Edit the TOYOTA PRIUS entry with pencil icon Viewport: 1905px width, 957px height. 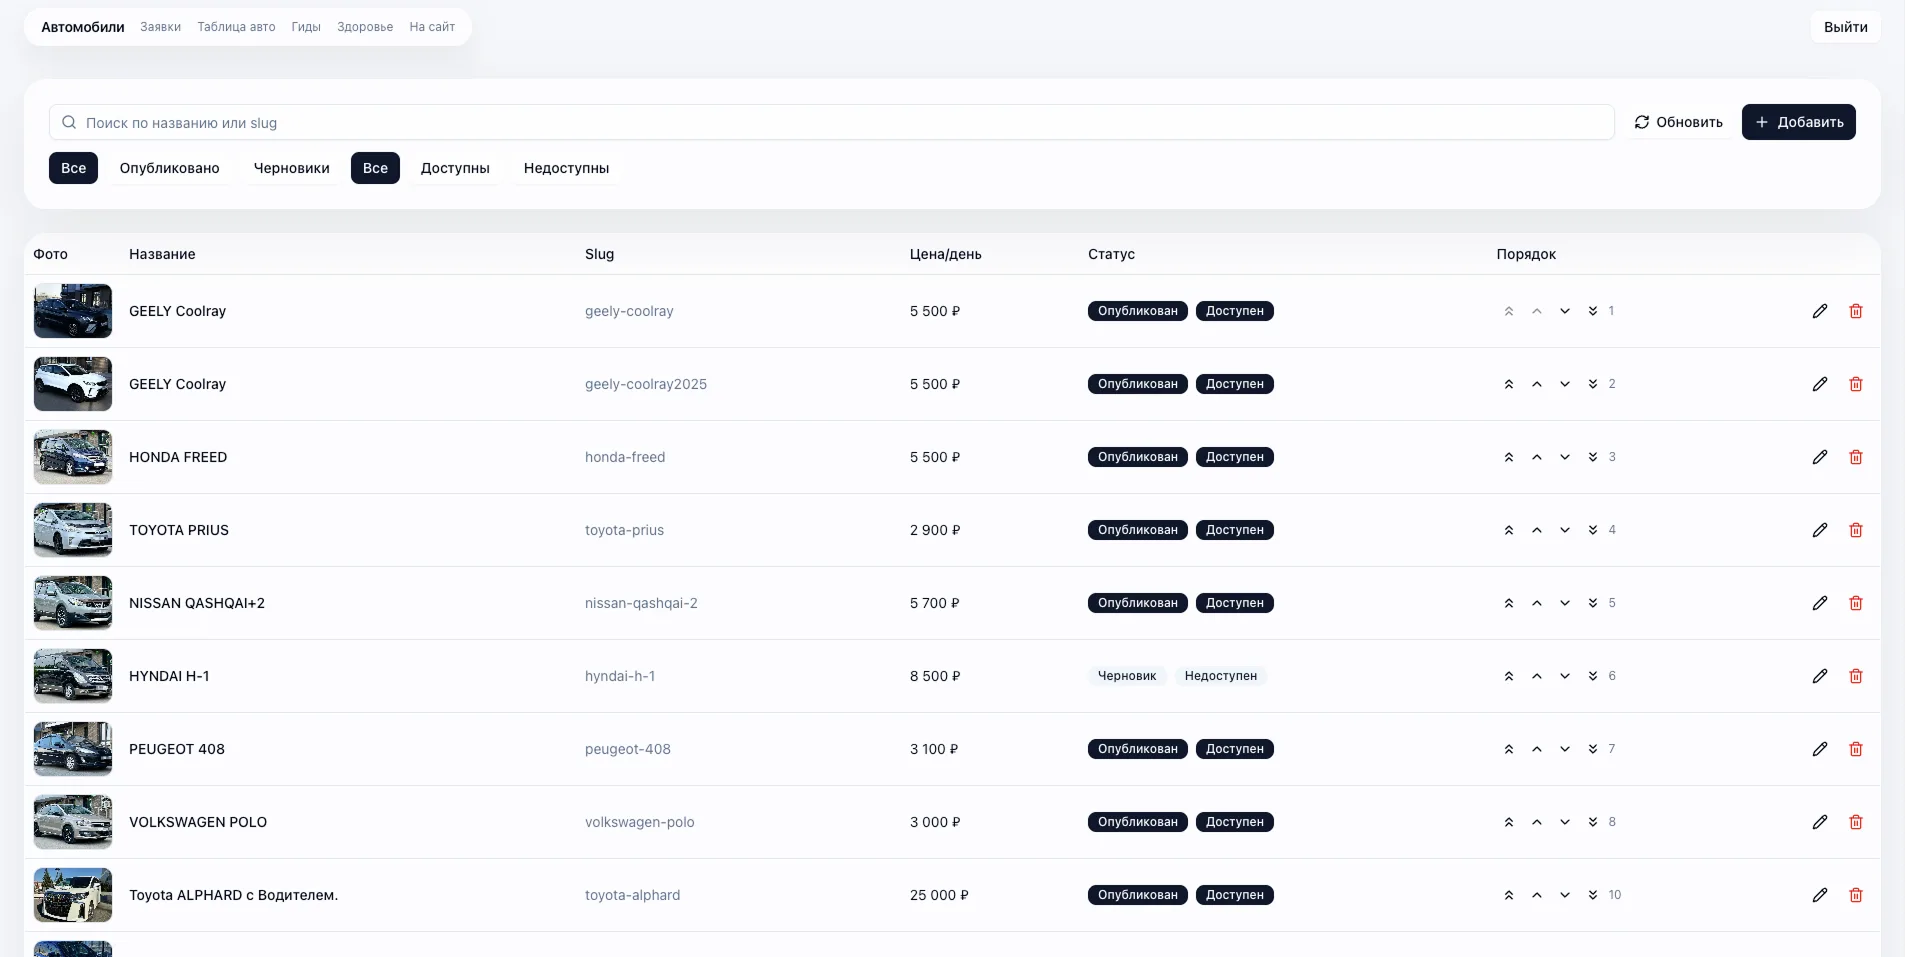pos(1820,530)
